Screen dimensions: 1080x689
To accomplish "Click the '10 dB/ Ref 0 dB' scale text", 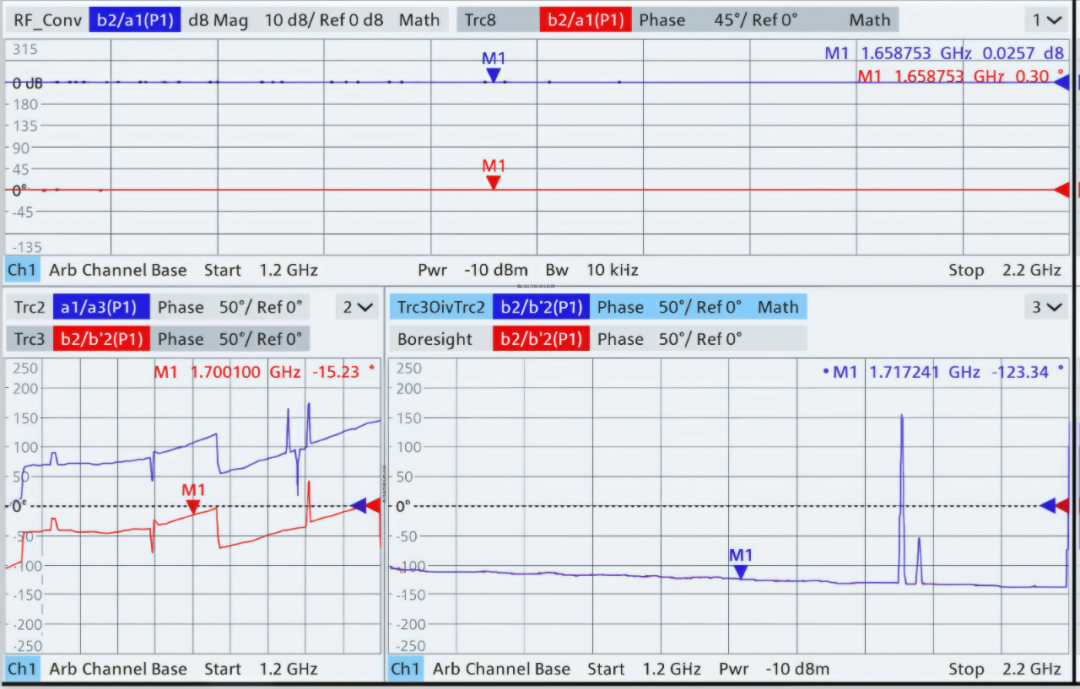I will point(324,20).
